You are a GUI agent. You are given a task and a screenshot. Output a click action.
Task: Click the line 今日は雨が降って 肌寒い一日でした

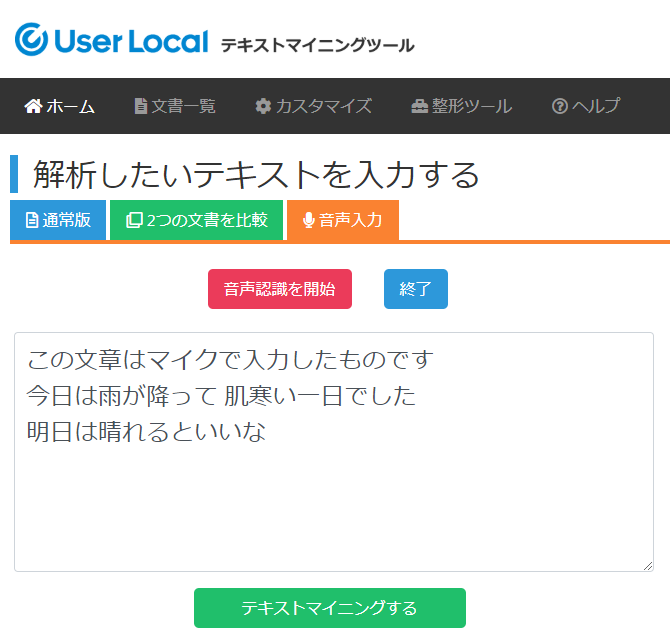click(221, 396)
